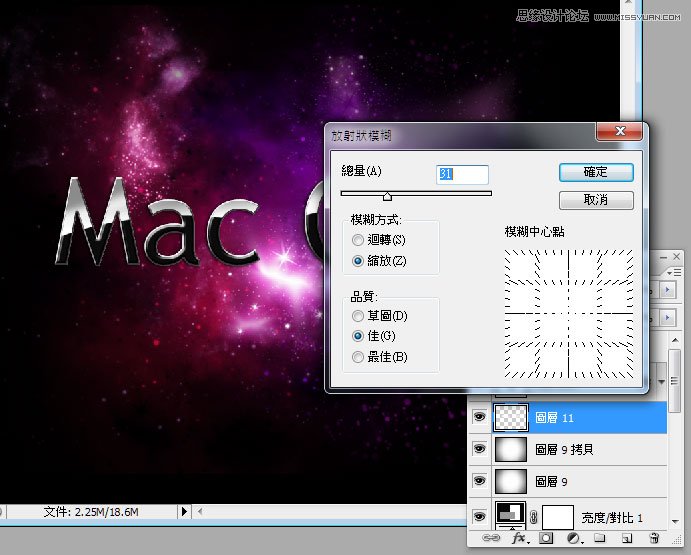Open the fx layer style menu

(x=520, y=538)
